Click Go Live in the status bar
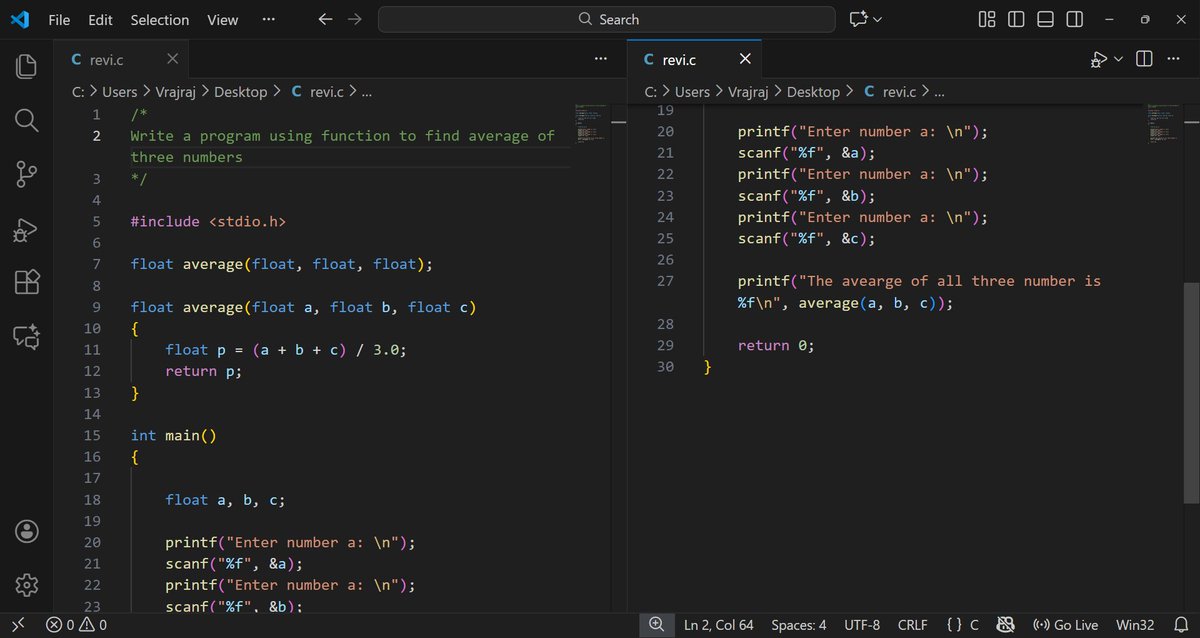1200x638 pixels. (1065, 624)
